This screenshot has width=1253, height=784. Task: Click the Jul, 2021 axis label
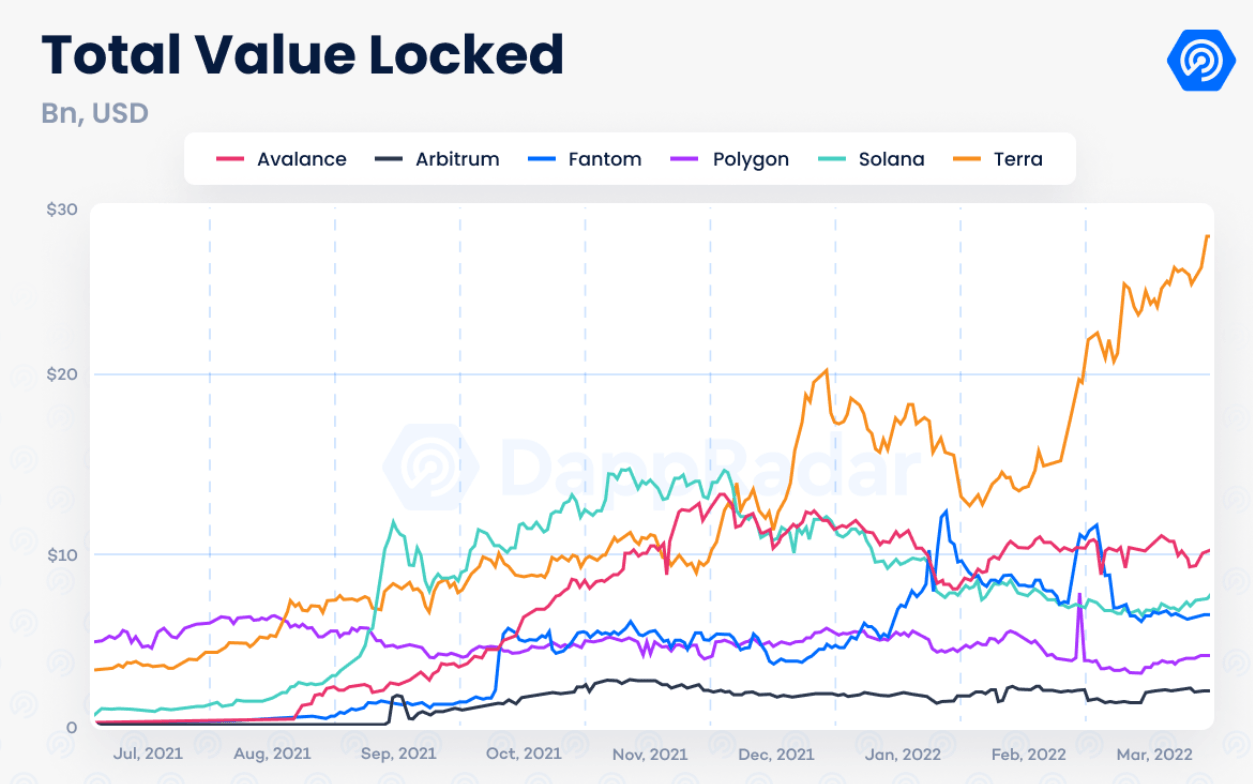[x=148, y=753]
